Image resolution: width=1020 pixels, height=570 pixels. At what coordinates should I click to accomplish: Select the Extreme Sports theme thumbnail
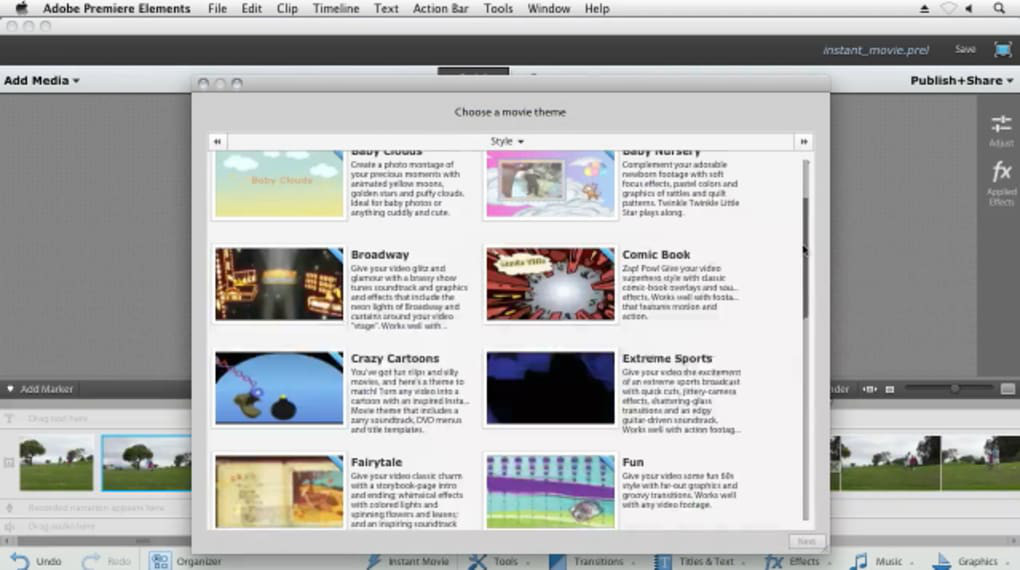click(550, 388)
